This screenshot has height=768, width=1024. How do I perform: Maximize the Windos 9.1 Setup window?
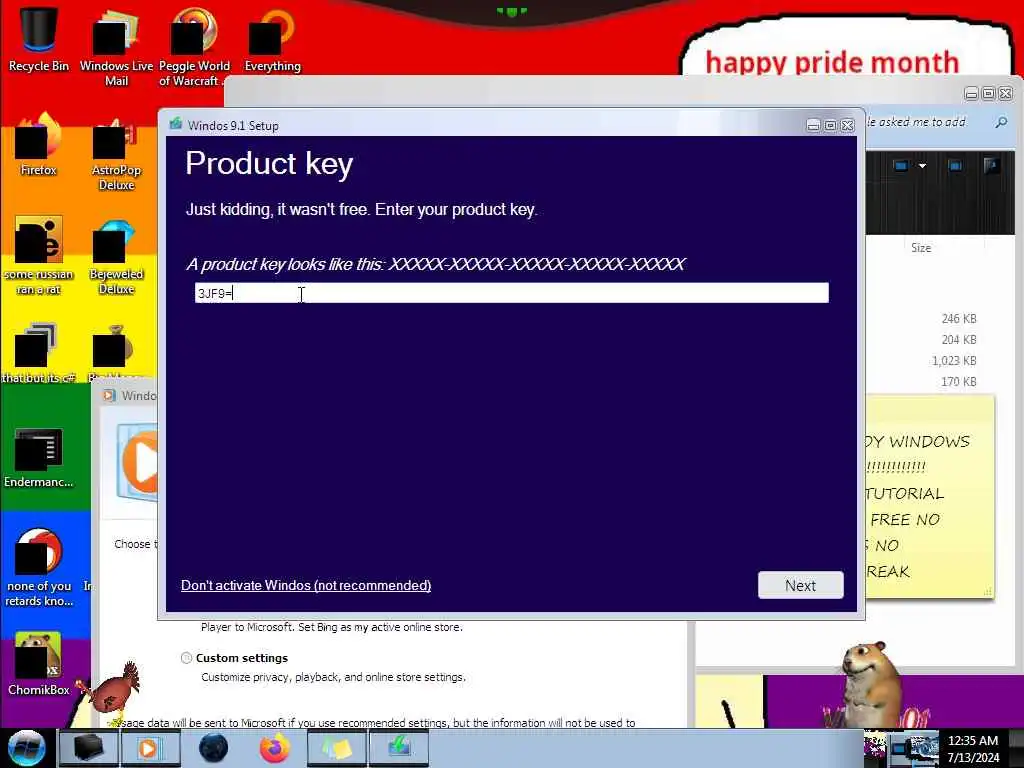click(x=830, y=125)
